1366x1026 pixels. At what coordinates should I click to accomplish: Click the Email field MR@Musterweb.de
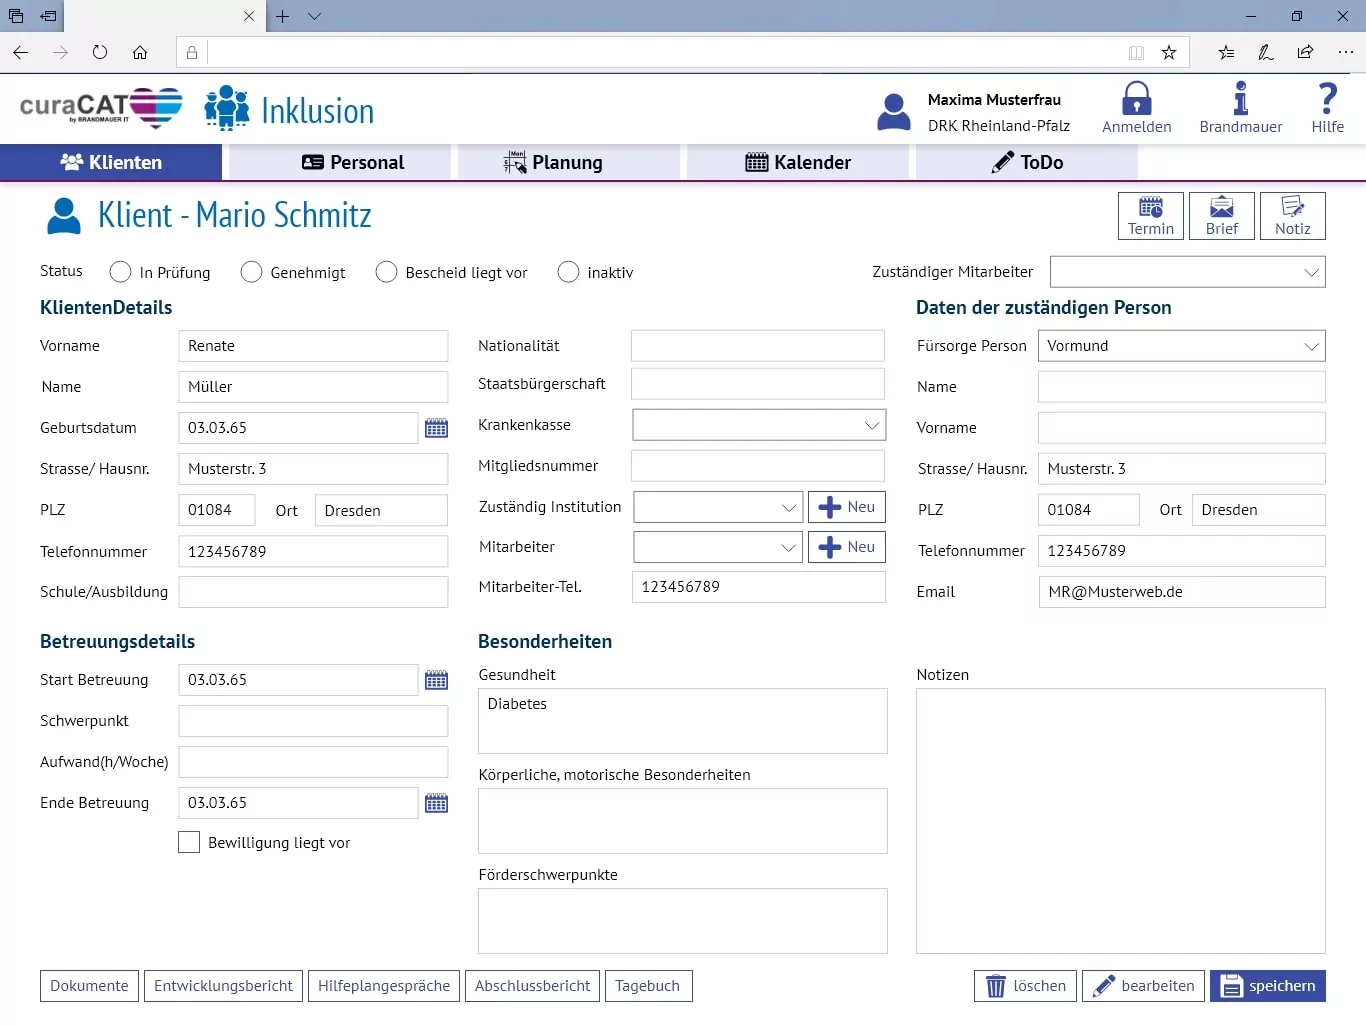coord(1182,592)
